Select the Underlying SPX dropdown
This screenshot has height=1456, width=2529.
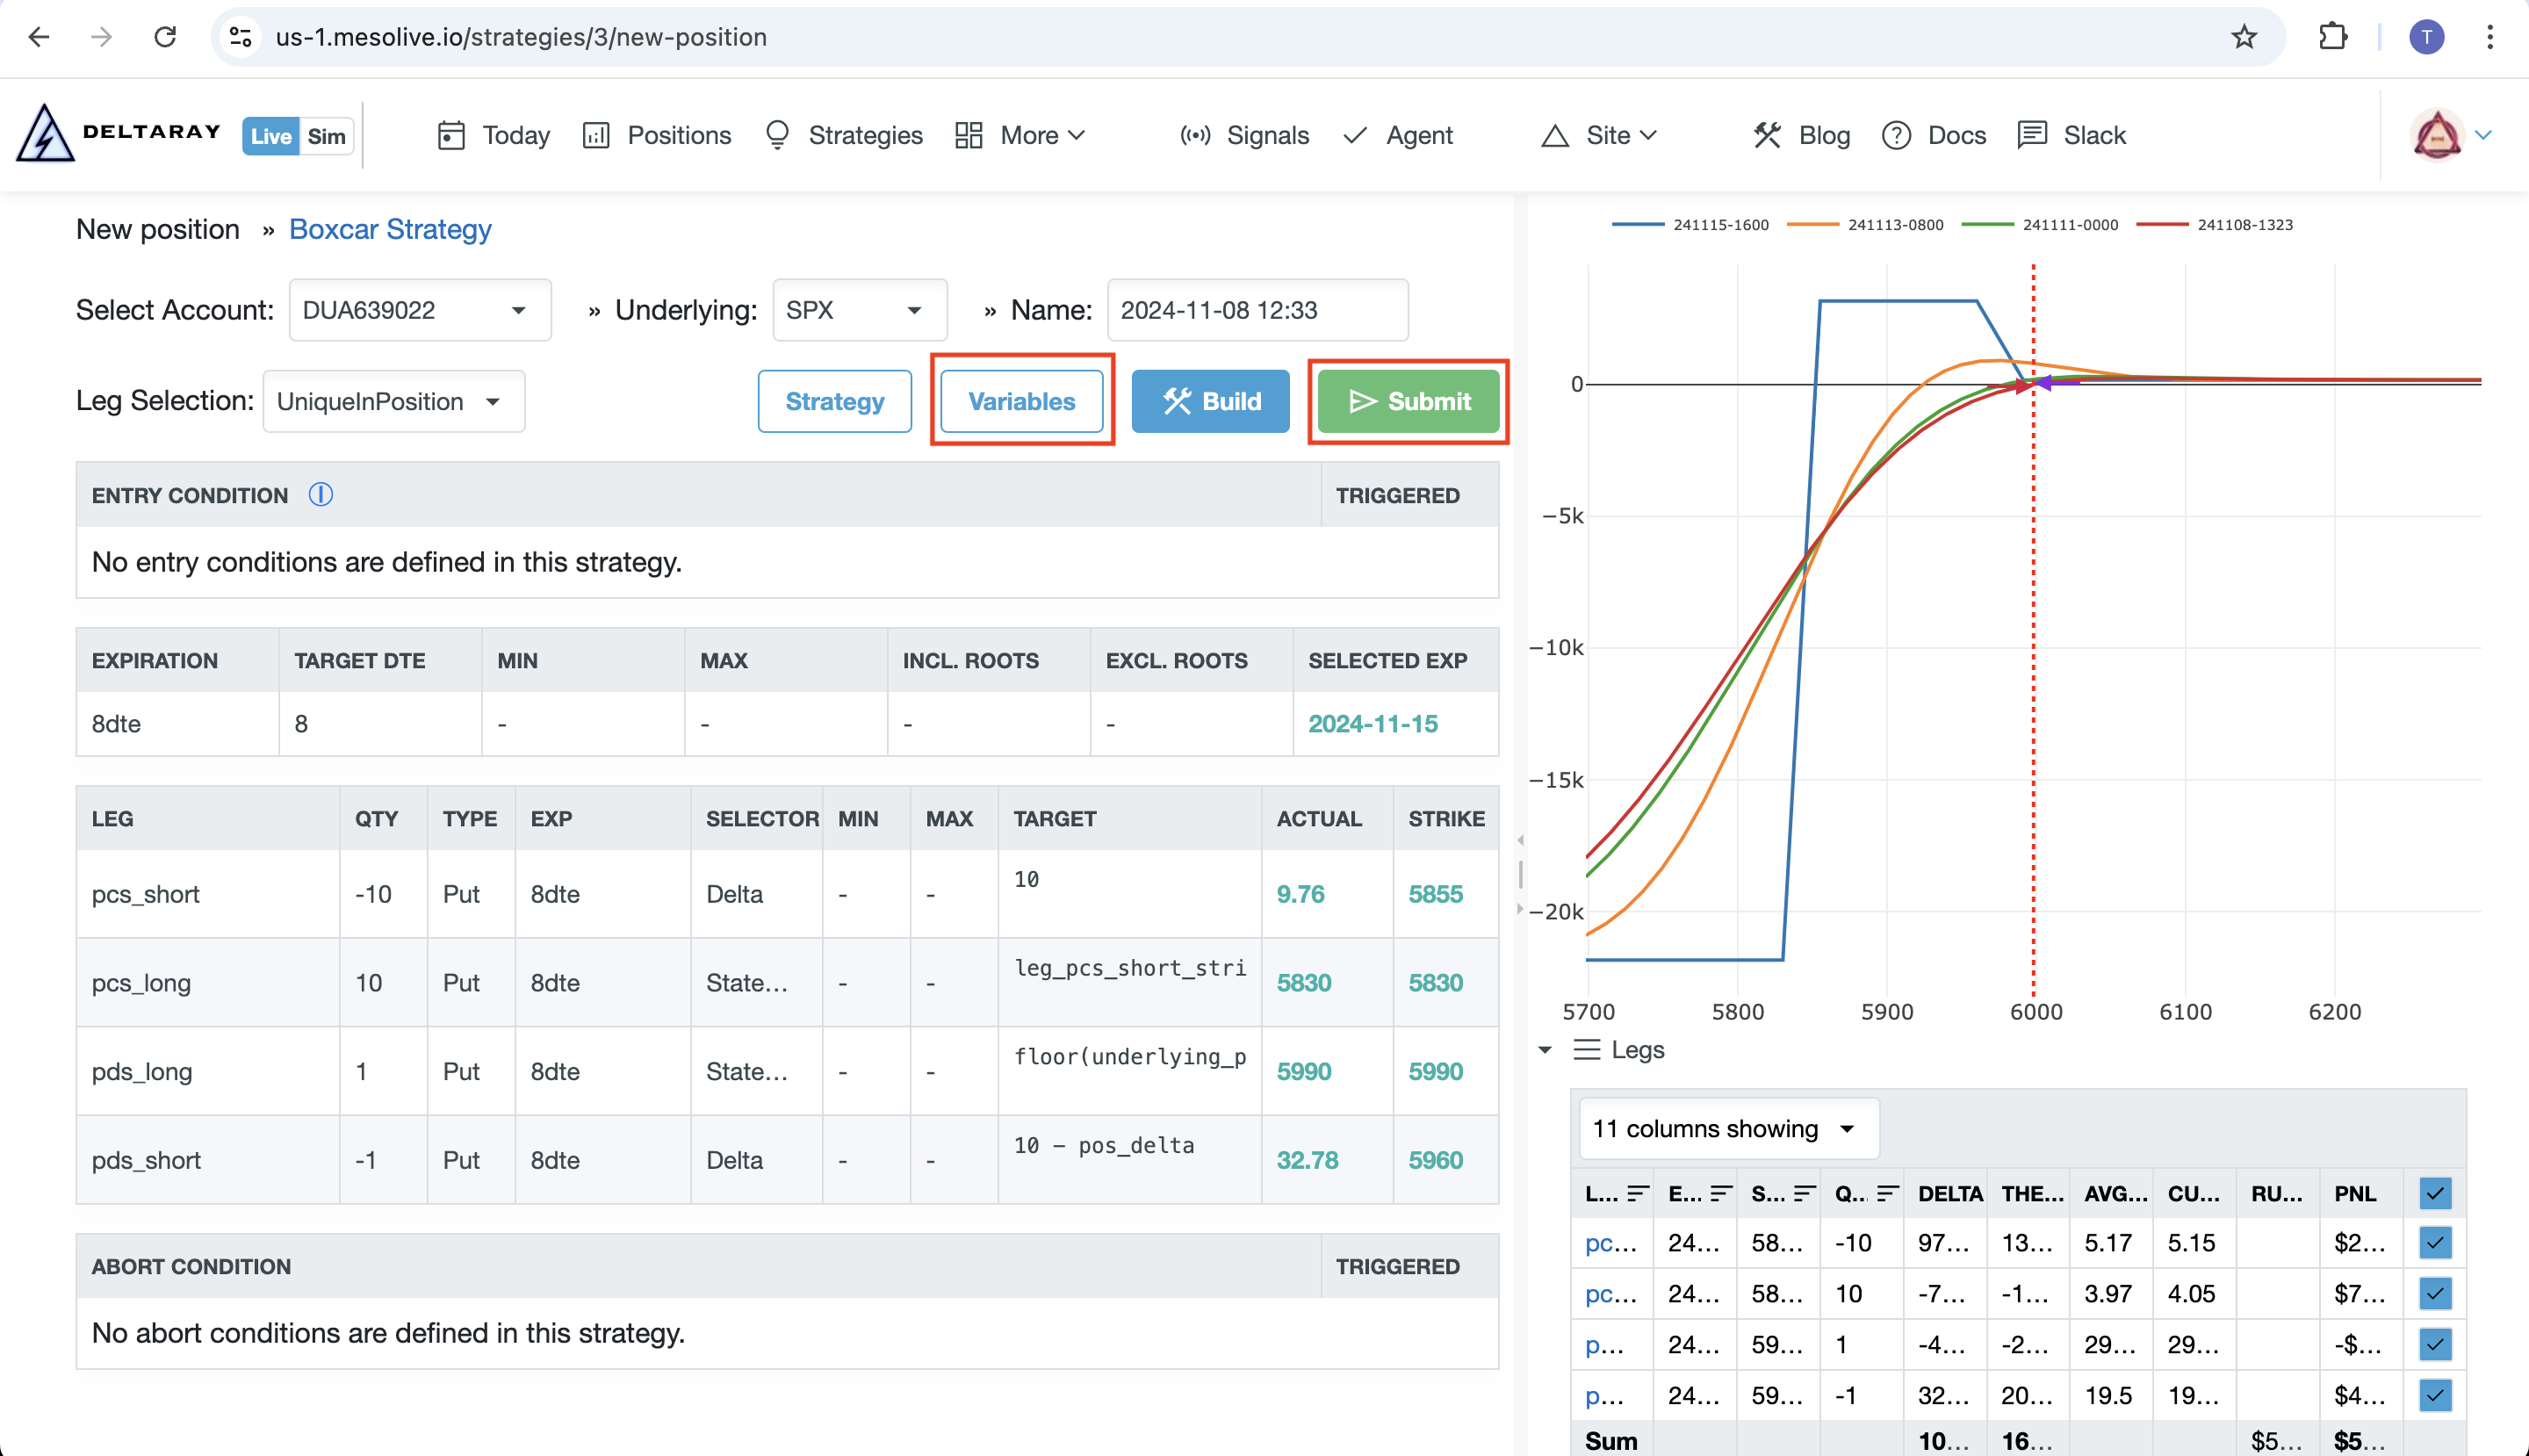pyautogui.click(x=853, y=311)
